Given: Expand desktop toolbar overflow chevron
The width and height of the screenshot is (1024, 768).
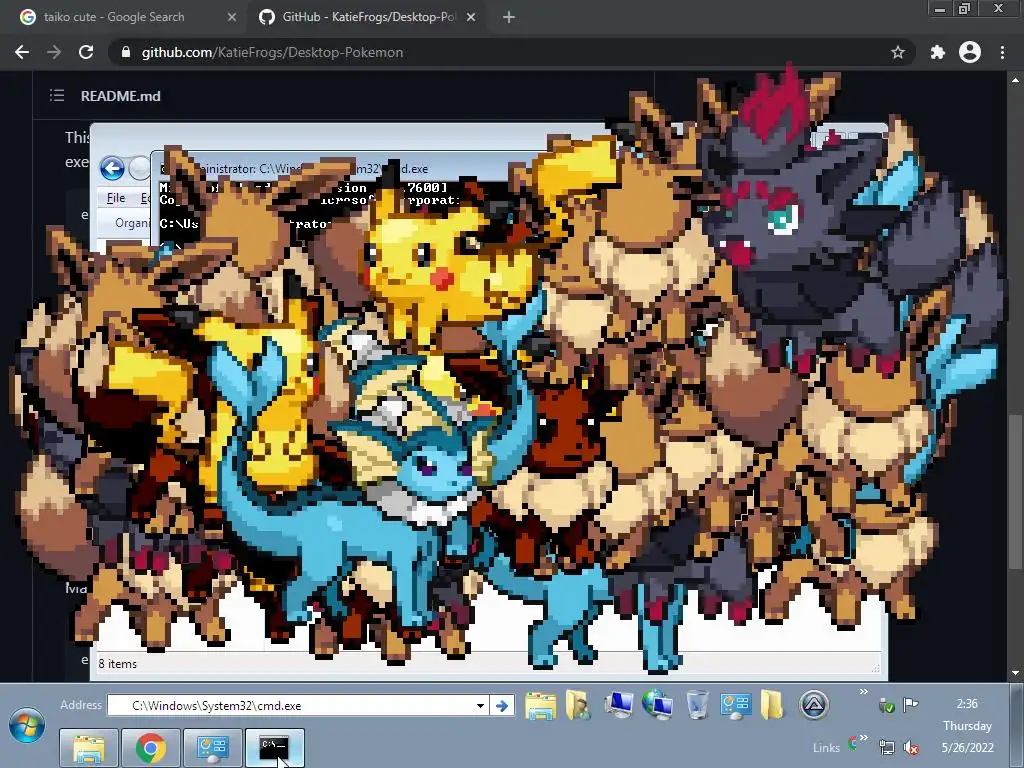Looking at the screenshot, I should point(863,692).
